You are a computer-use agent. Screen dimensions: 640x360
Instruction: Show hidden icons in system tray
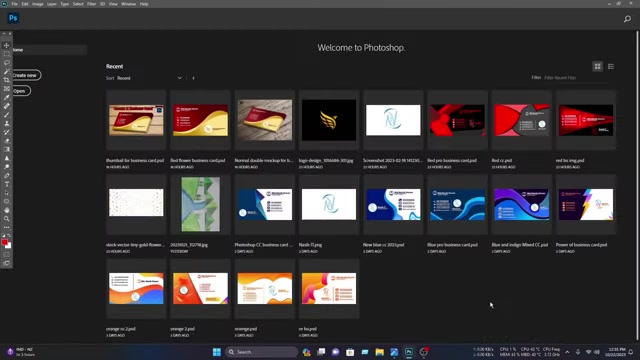pyautogui.click(x=567, y=352)
